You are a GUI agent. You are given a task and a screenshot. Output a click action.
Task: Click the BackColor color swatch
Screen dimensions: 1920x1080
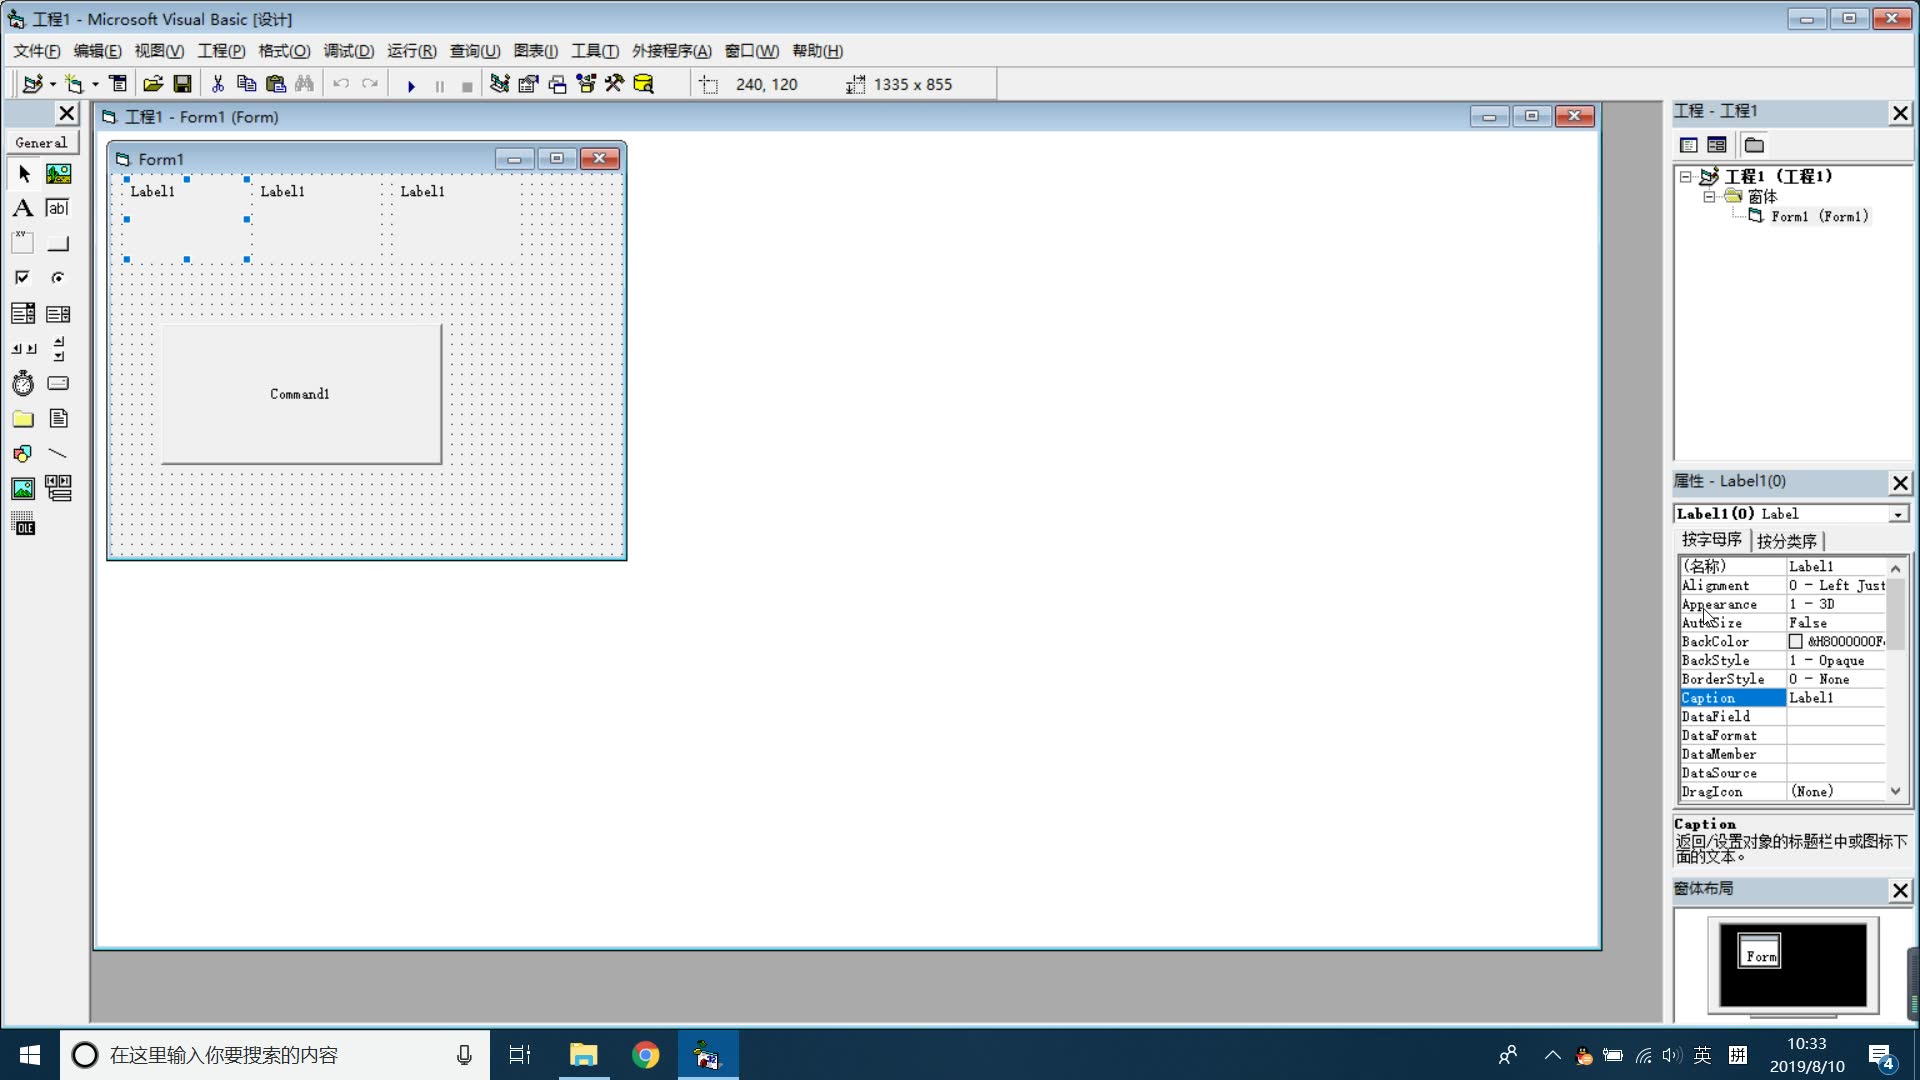[1796, 642]
